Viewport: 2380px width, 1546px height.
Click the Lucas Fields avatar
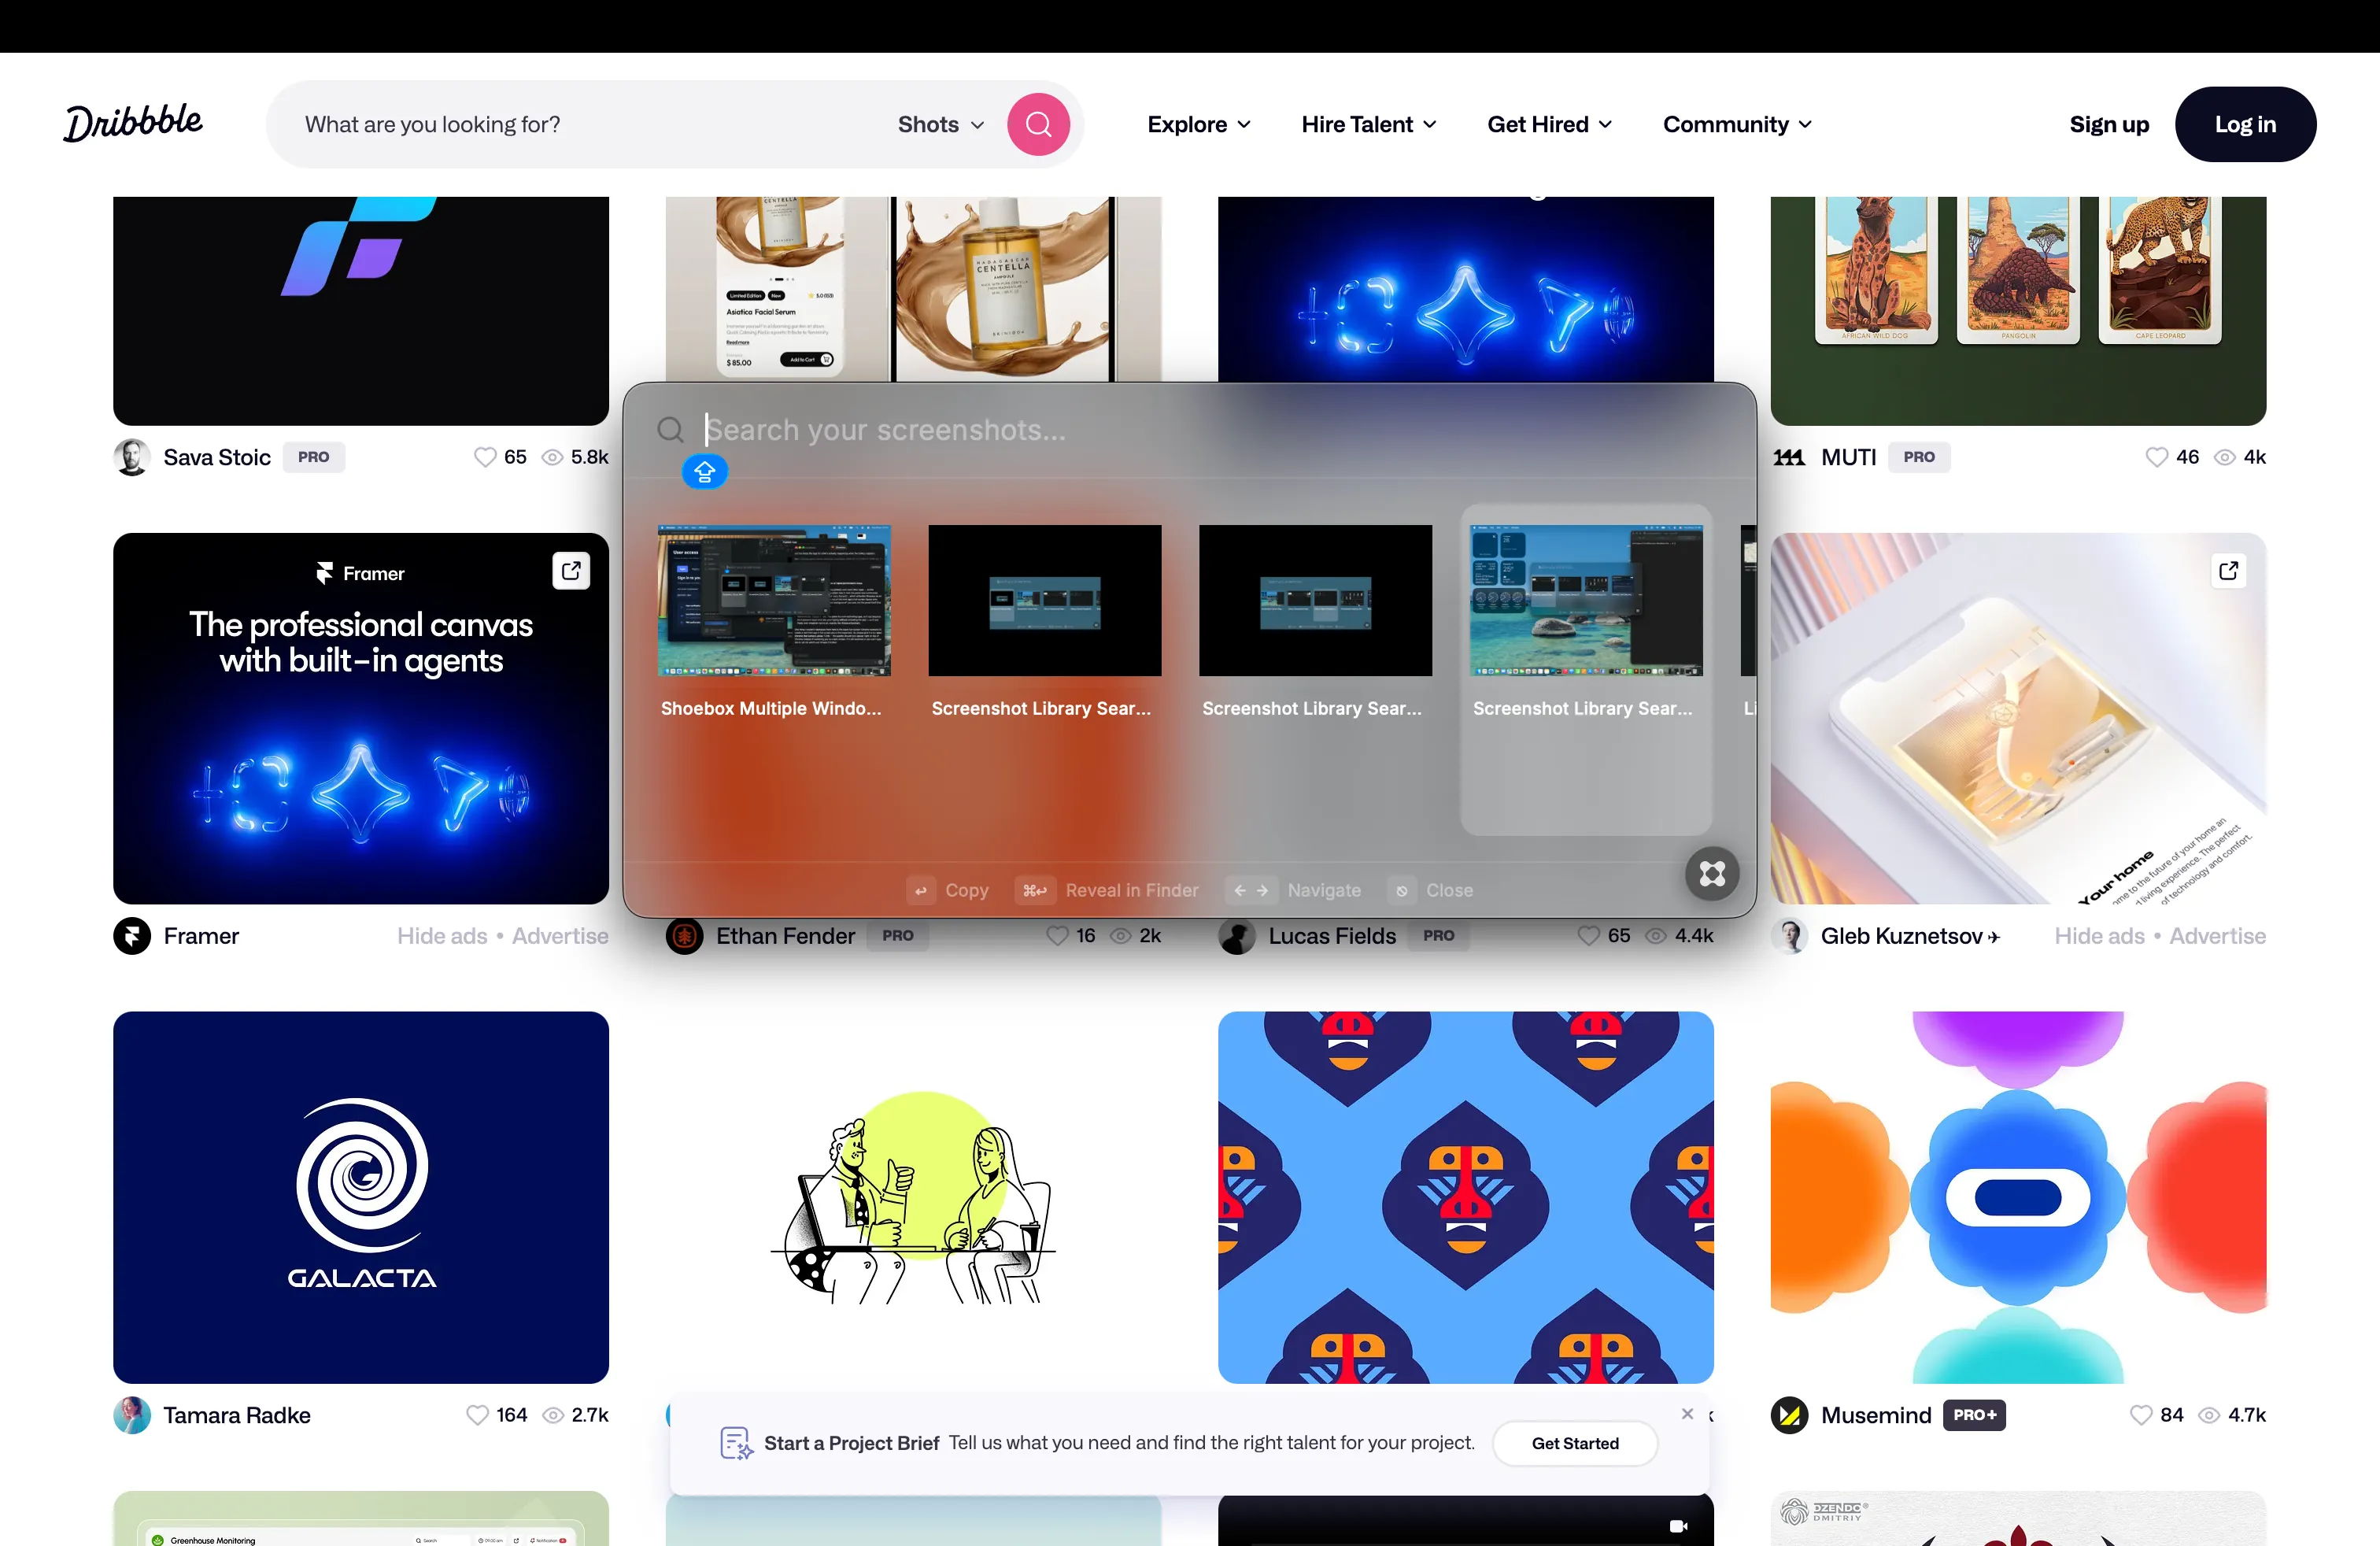(x=1237, y=936)
